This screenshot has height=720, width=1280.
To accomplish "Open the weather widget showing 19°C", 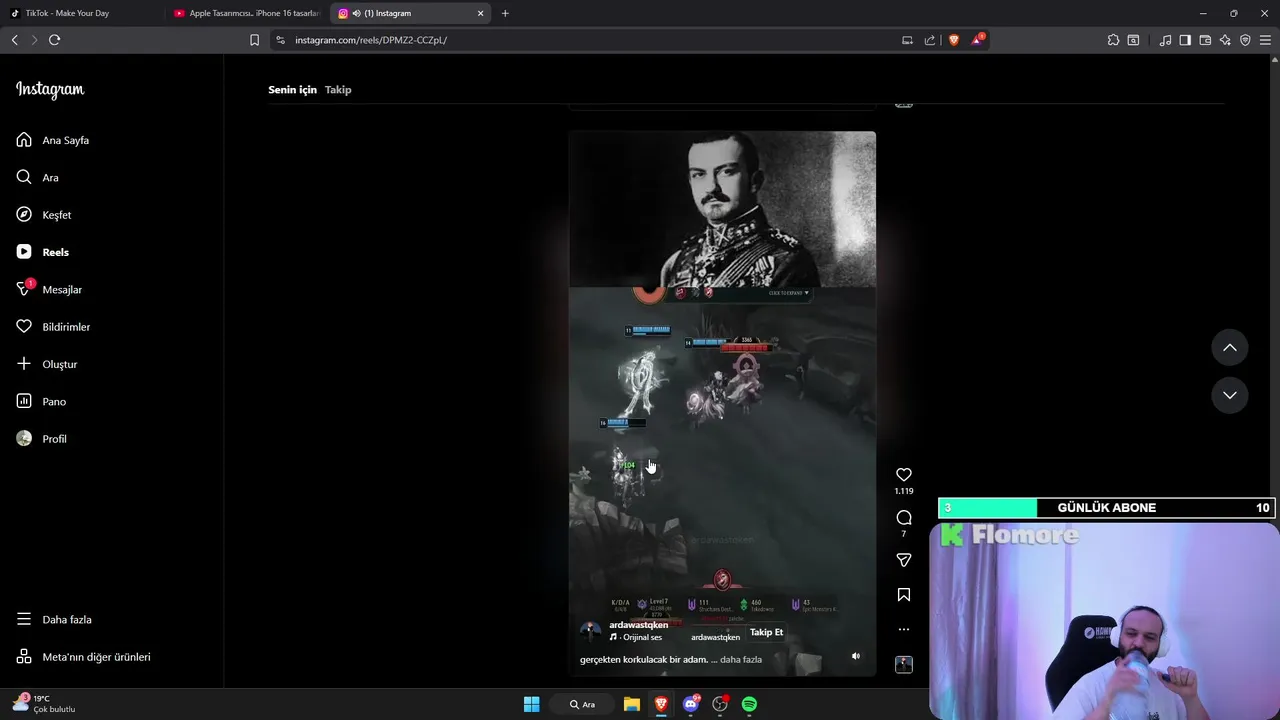I will tap(43, 703).
